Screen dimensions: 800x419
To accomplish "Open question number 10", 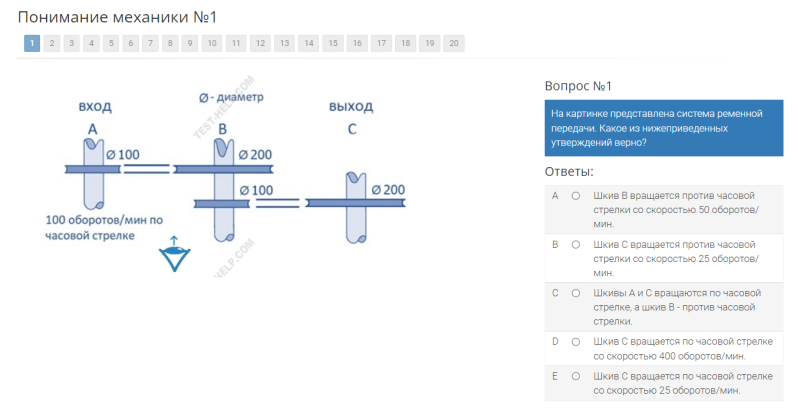I will pos(212,43).
